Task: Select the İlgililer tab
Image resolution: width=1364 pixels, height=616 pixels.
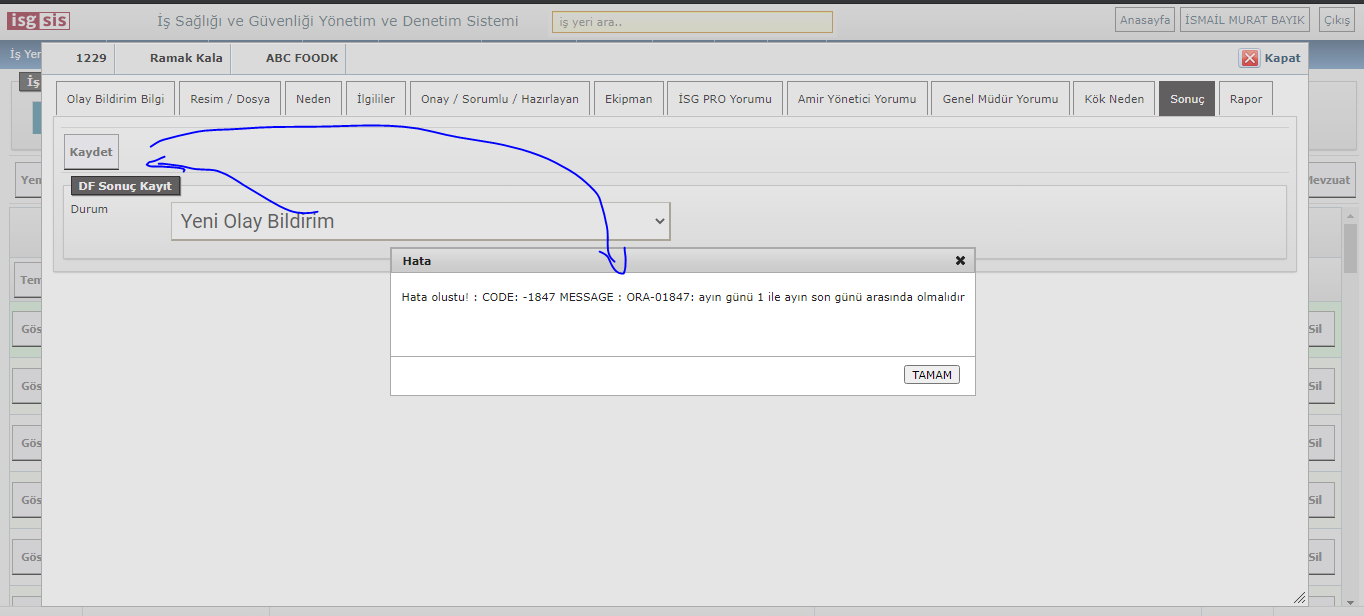Action: tap(376, 99)
